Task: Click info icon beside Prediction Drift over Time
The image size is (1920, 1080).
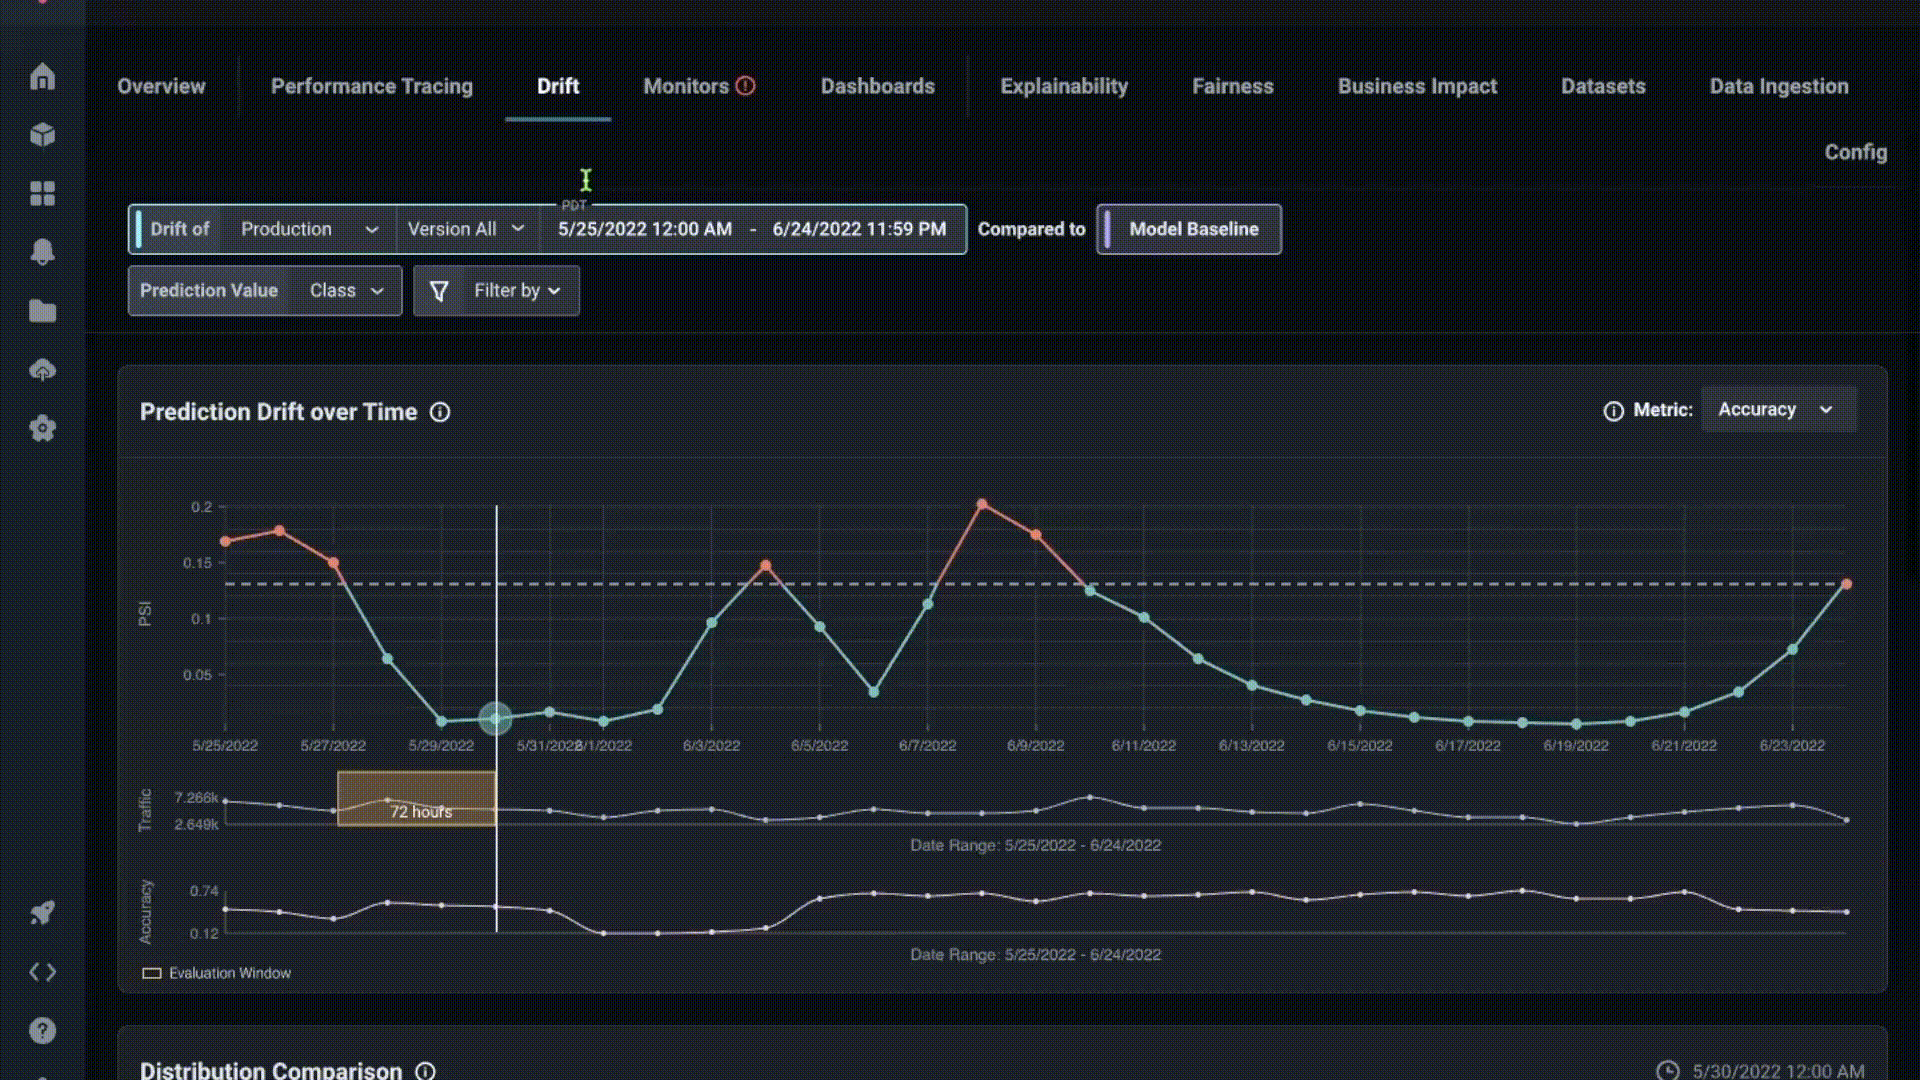Action: click(440, 412)
